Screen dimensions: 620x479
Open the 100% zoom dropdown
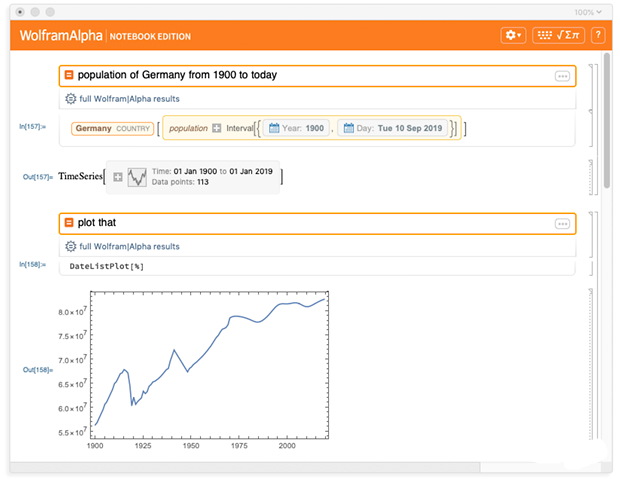[x=588, y=12]
